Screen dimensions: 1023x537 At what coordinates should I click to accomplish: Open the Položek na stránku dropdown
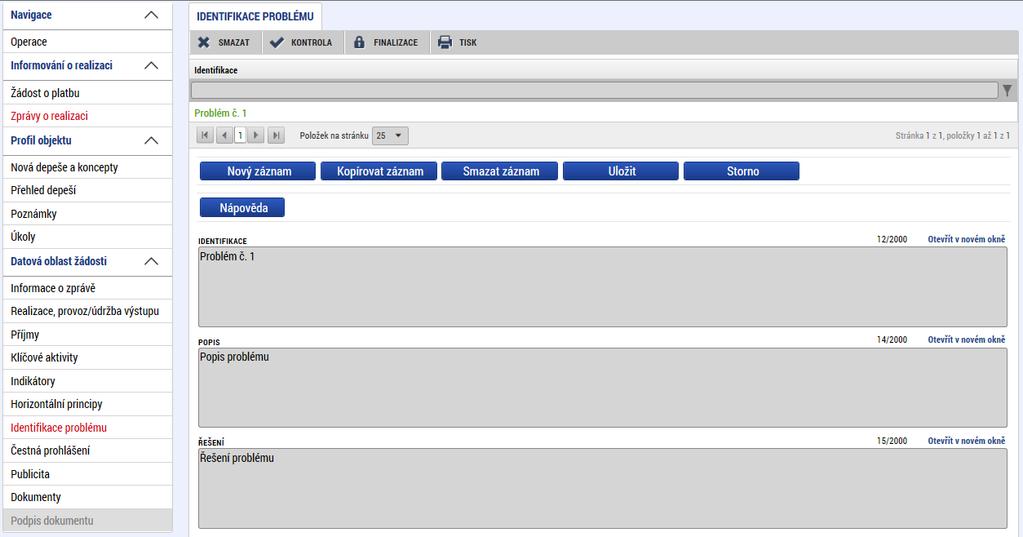[390, 136]
